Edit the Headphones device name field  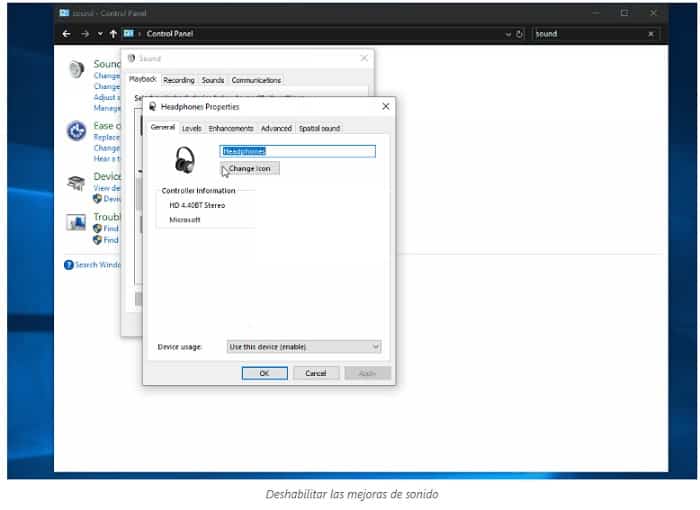(x=297, y=151)
